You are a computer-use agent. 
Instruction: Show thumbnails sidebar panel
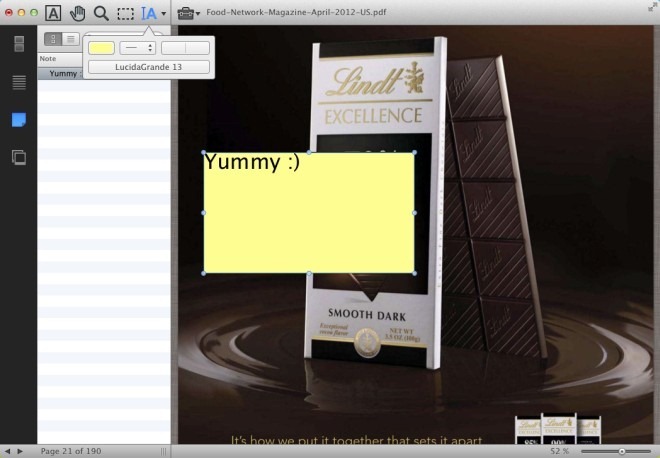click(19, 44)
